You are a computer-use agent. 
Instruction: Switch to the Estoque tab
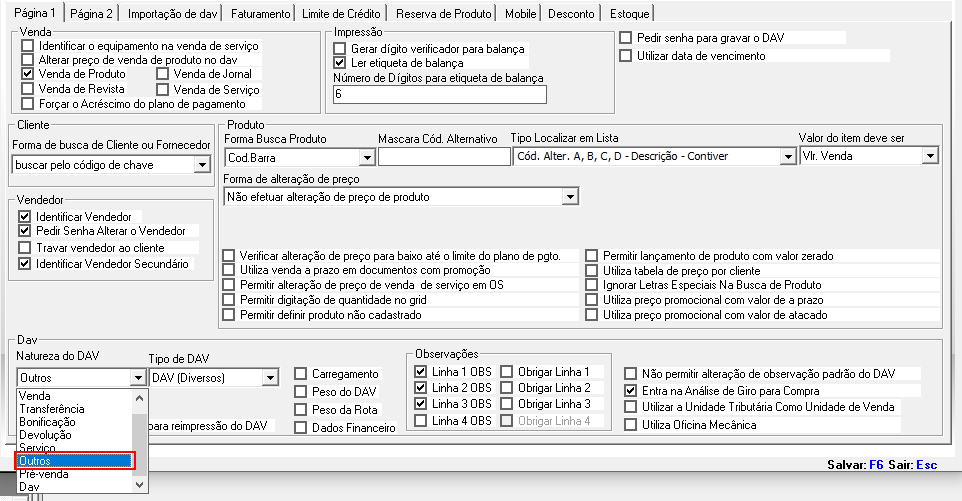click(x=629, y=13)
